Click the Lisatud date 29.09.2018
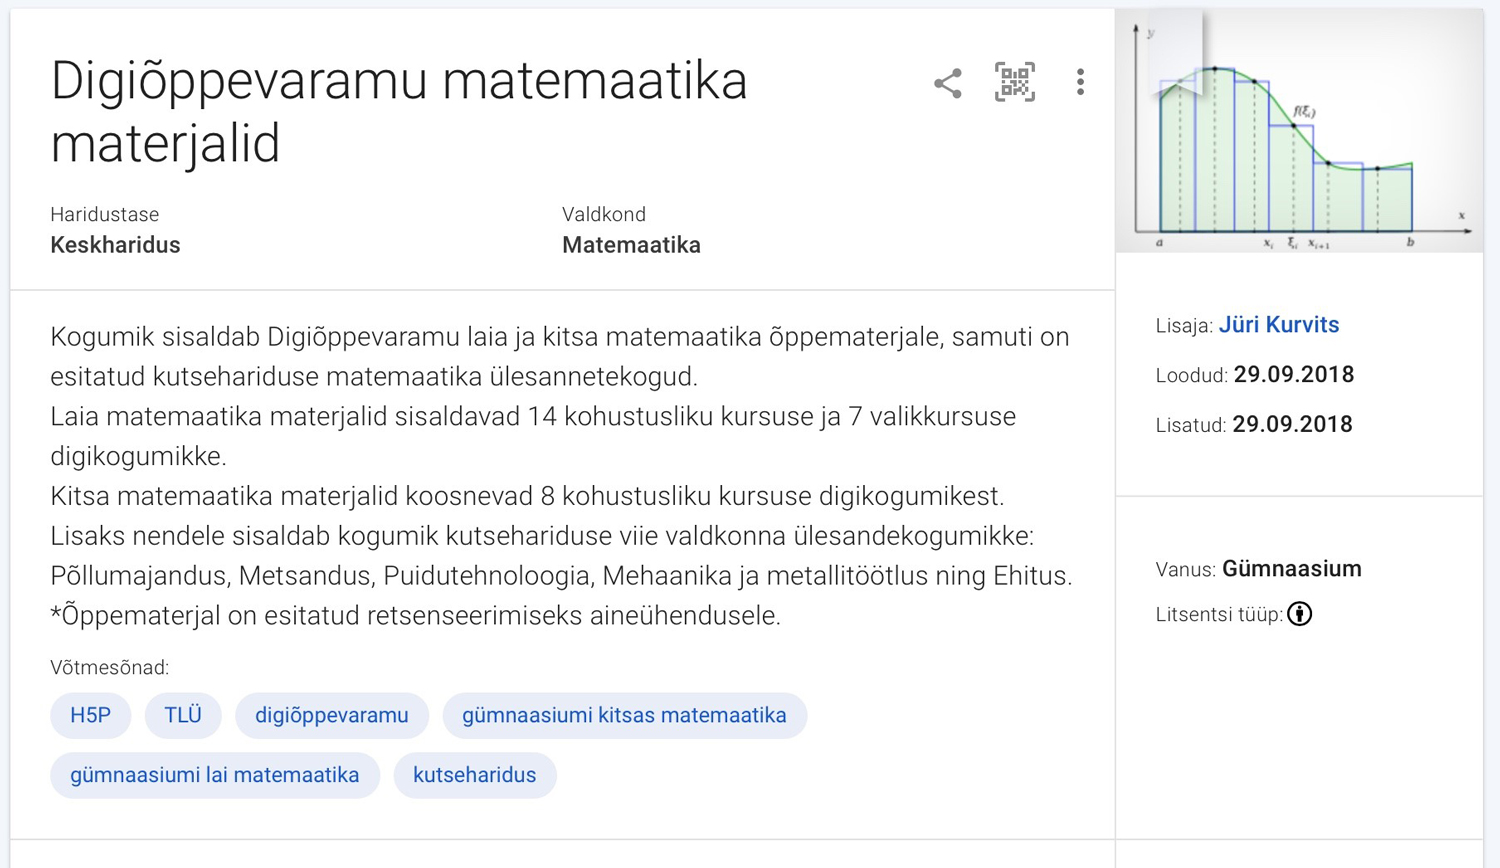This screenshot has width=1500, height=868. pyautogui.click(x=1292, y=425)
